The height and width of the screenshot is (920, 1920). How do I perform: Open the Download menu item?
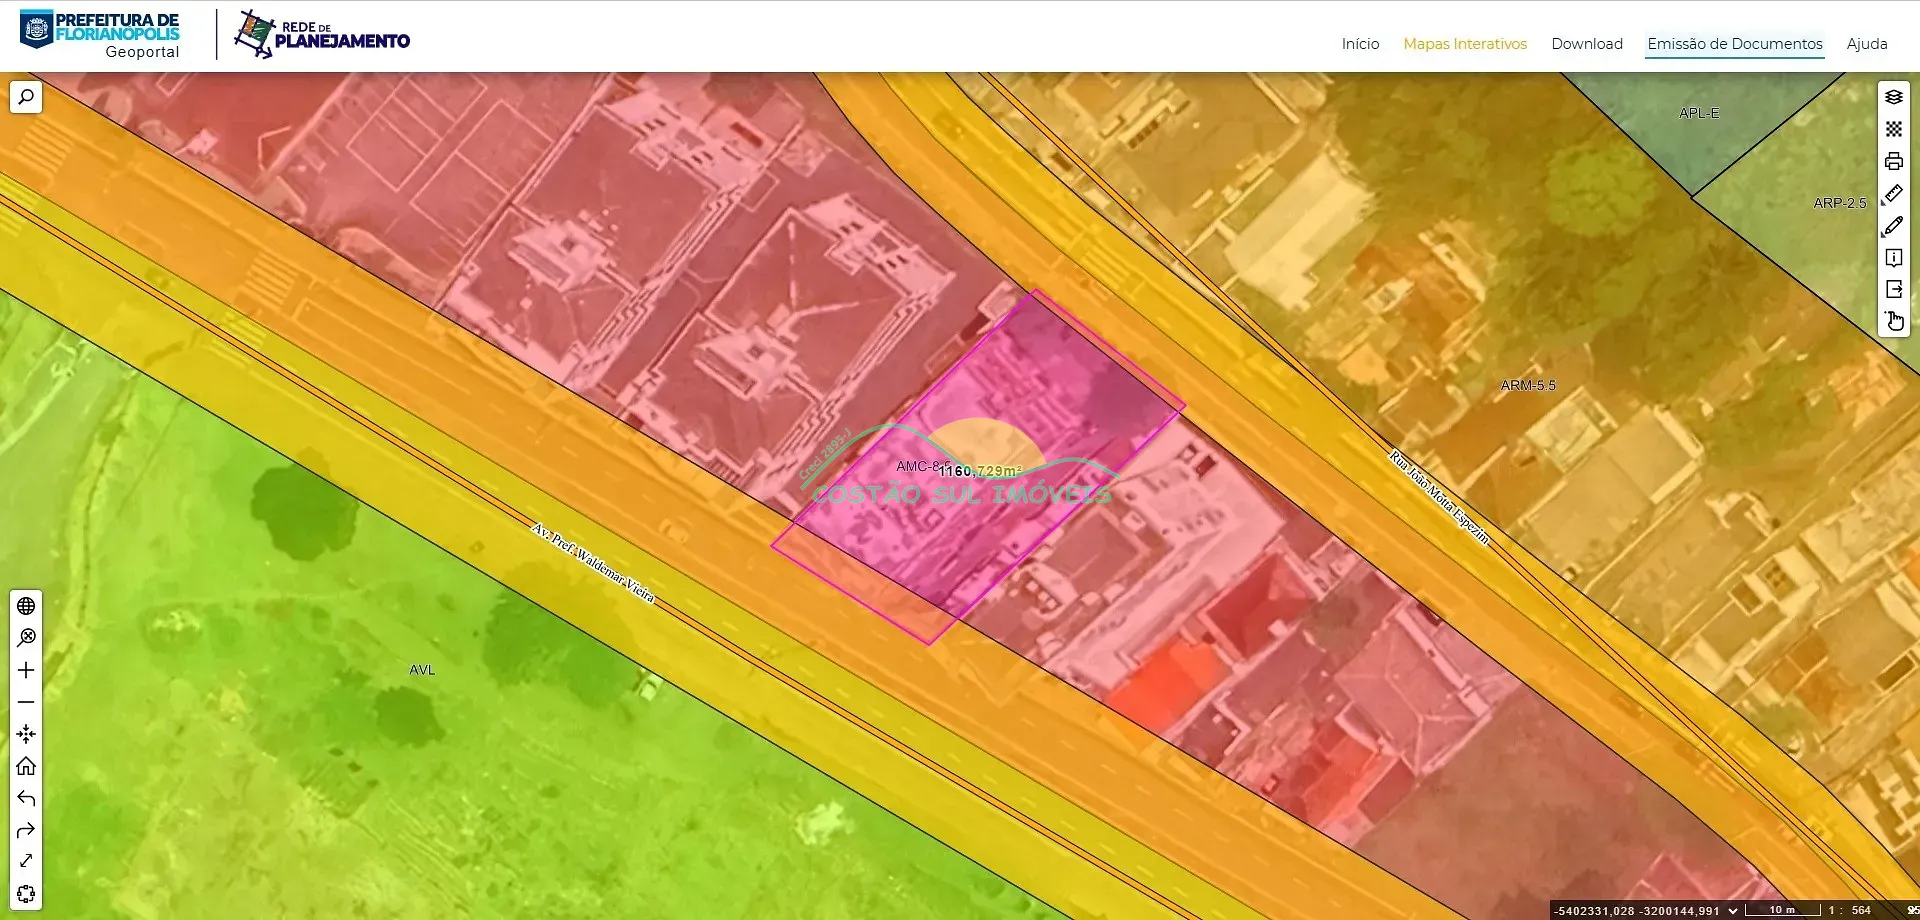pyautogui.click(x=1587, y=44)
